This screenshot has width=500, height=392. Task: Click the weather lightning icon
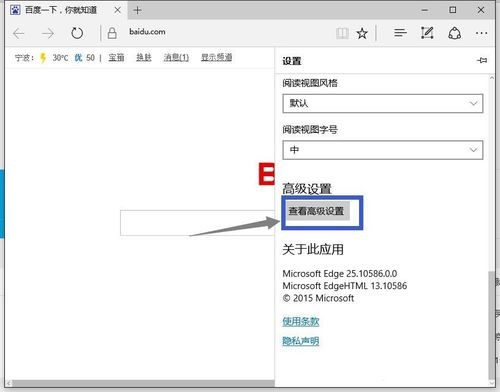pyautogui.click(x=43, y=58)
